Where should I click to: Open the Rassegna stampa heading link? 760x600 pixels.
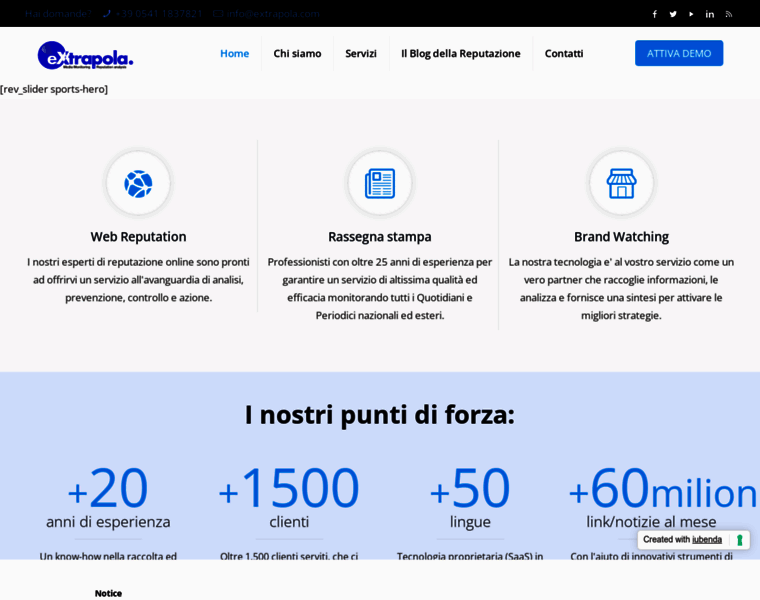pyautogui.click(x=380, y=237)
